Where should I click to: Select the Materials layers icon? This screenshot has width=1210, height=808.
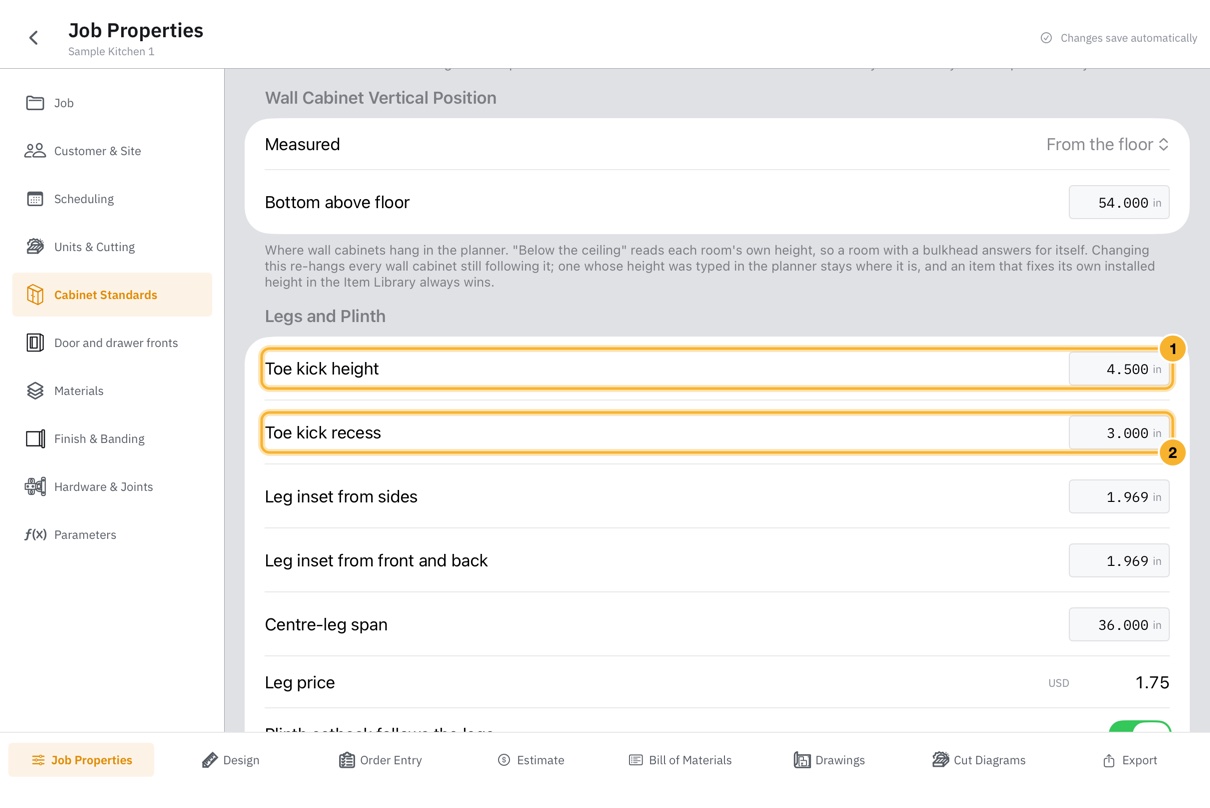35,391
